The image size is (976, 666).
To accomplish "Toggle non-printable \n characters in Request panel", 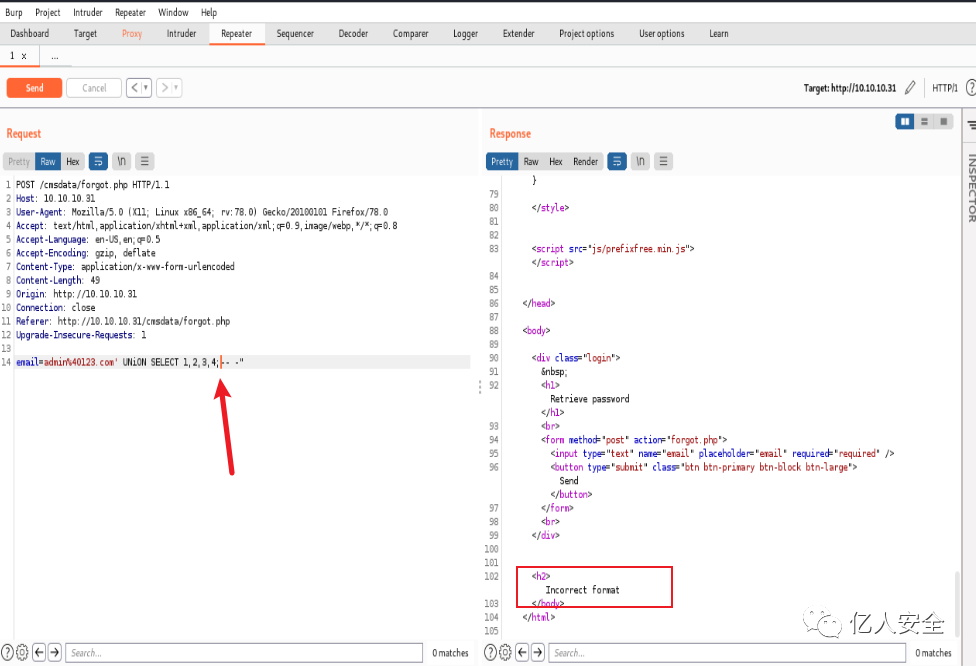I will [122, 161].
